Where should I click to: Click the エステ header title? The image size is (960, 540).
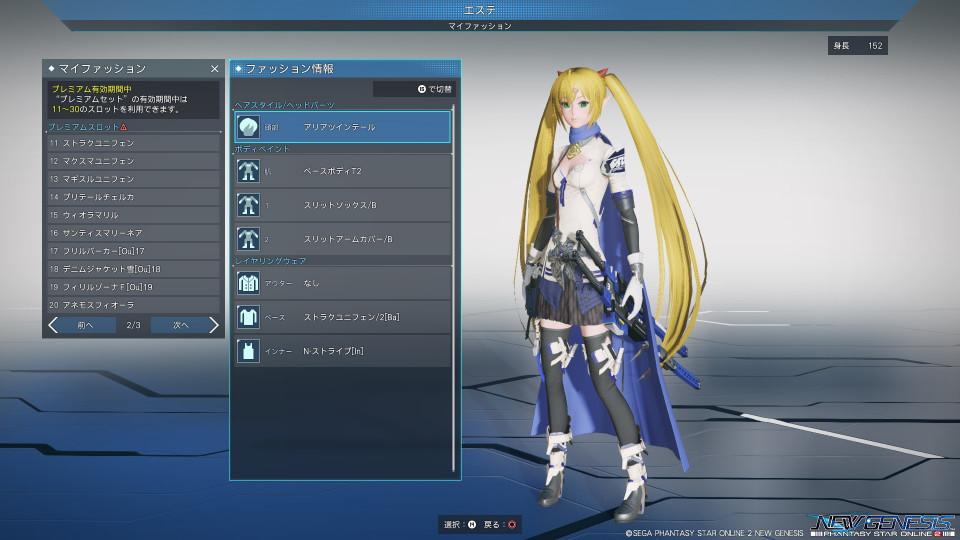[480, 10]
